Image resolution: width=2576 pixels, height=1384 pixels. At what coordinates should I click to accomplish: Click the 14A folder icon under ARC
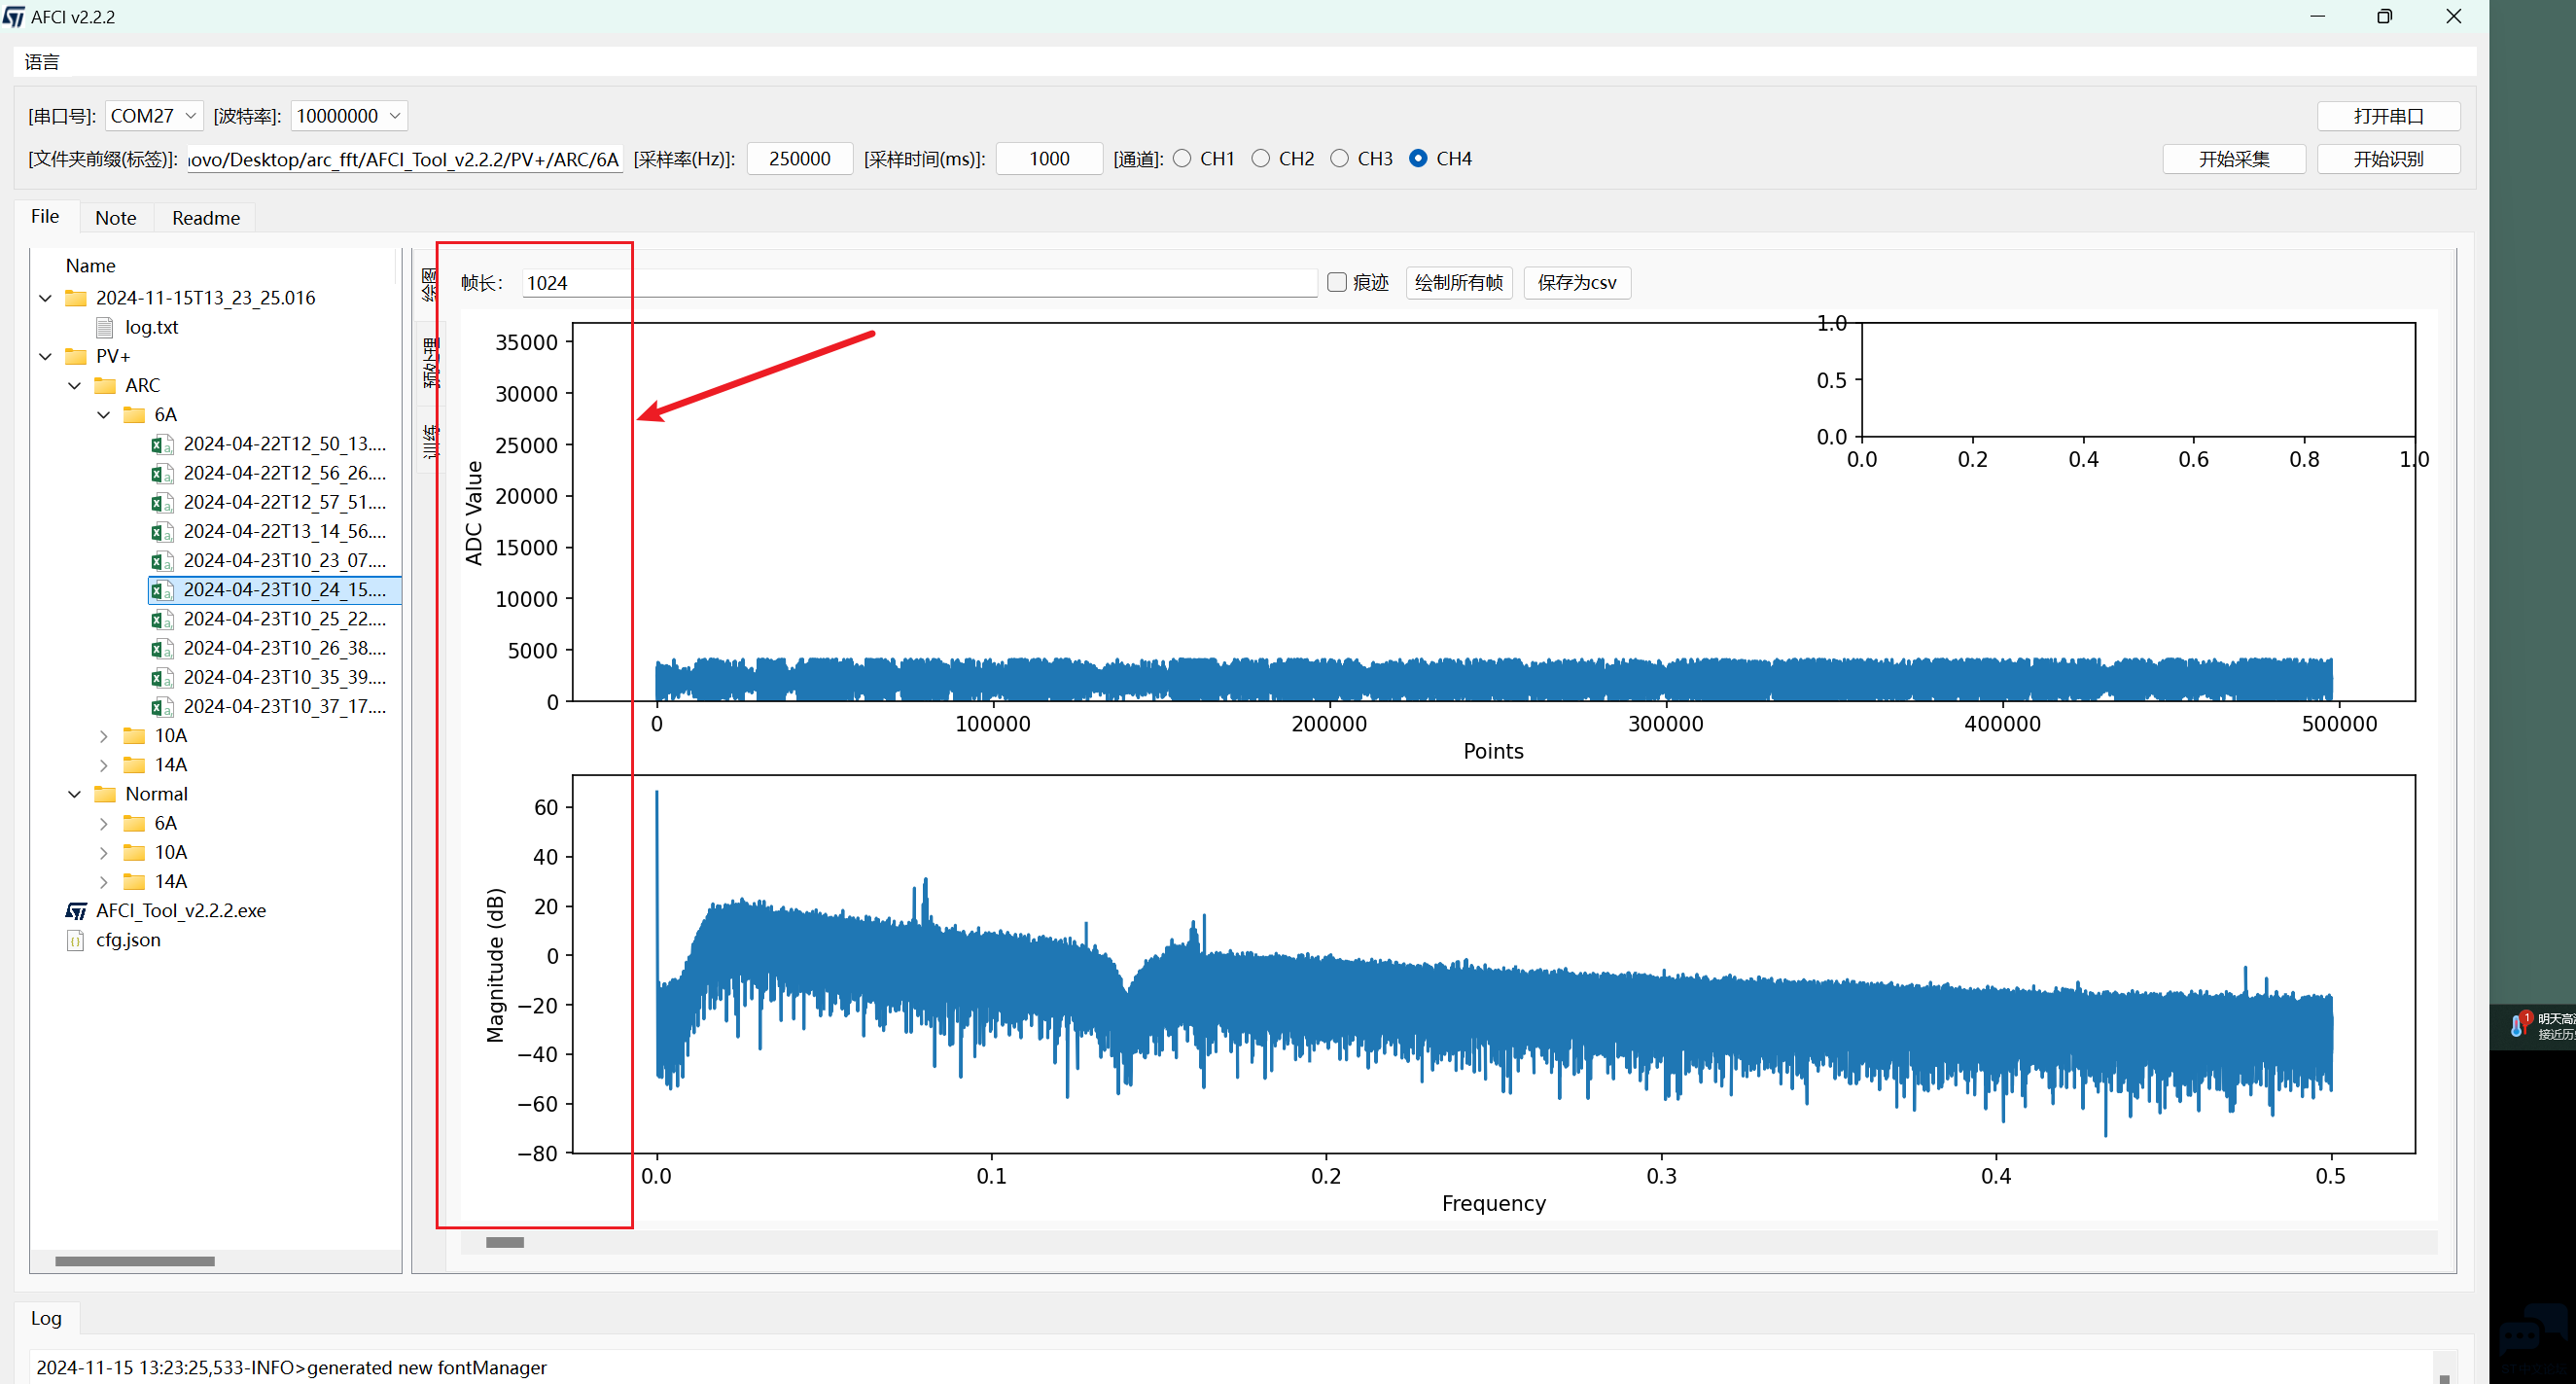pos(134,765)
